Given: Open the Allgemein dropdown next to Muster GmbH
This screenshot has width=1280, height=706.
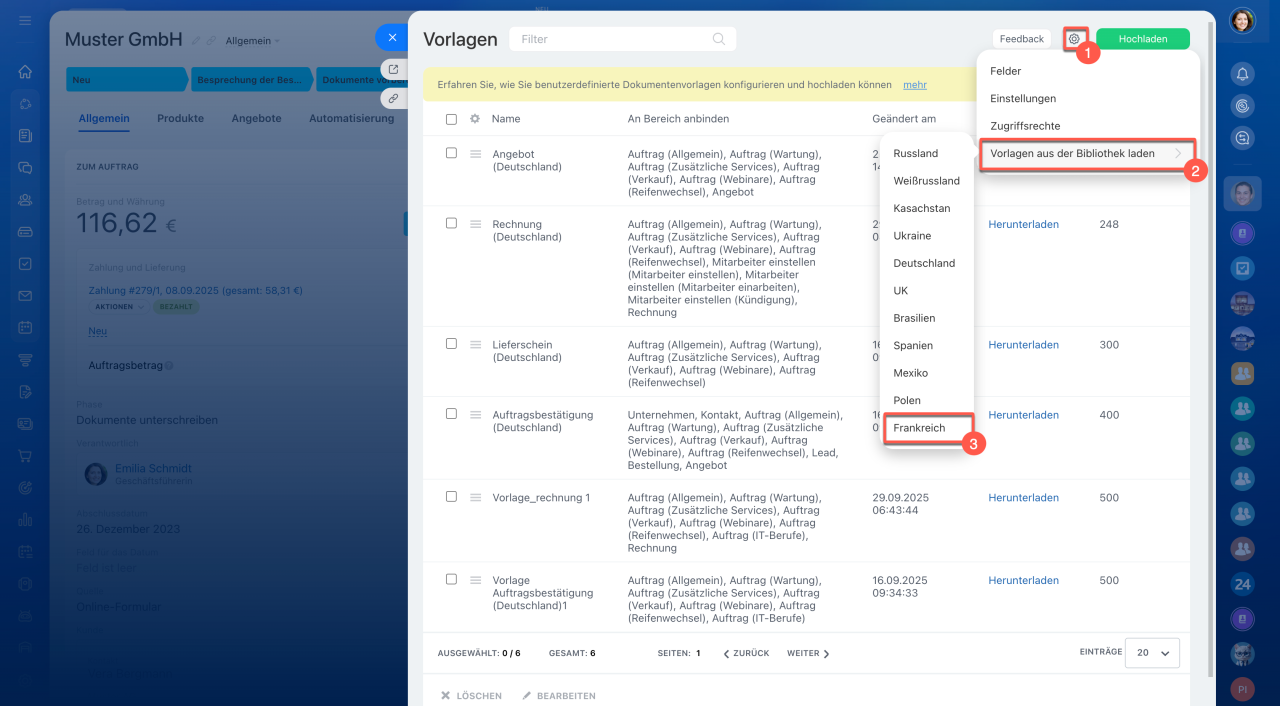Looking at the screenshot, I should click(x=253, y=41).
